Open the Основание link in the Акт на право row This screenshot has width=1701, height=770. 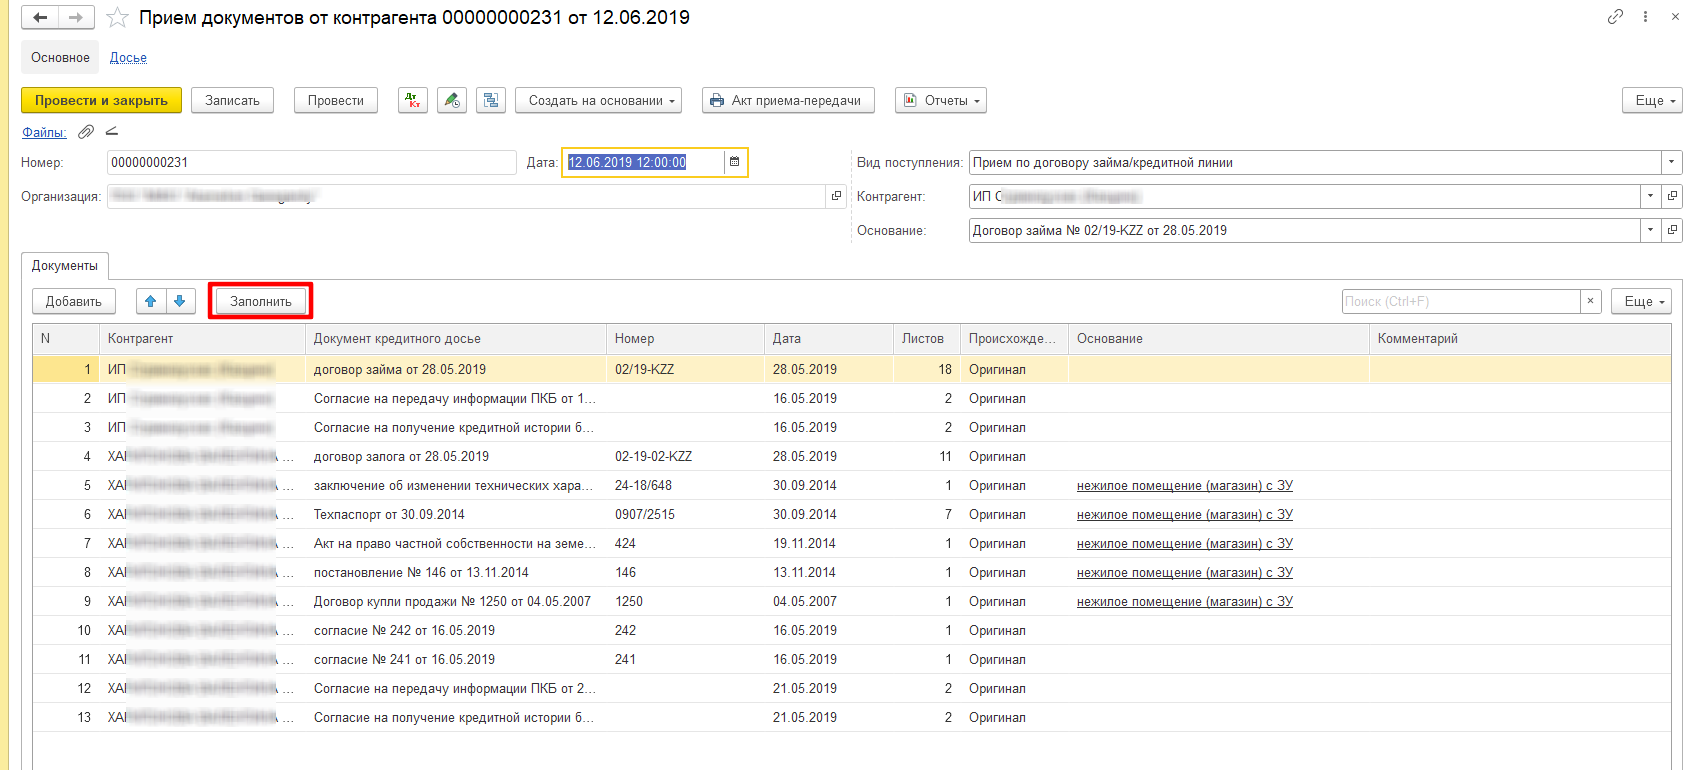point(1184,543)
